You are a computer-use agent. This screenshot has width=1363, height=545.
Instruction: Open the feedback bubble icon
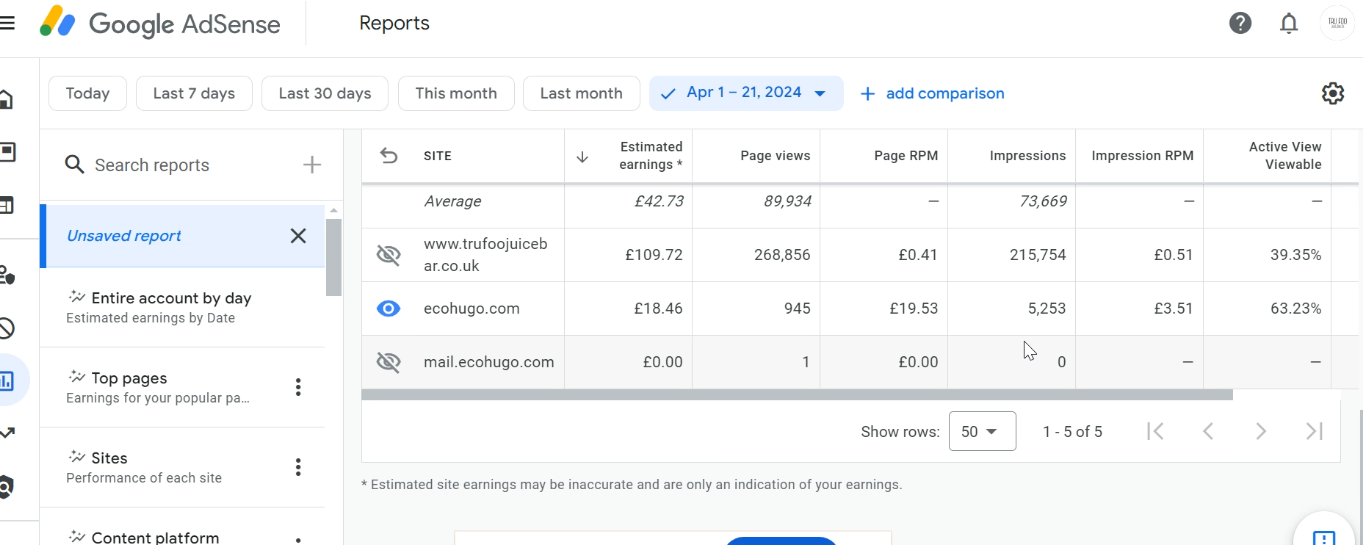coord(1325,537)
